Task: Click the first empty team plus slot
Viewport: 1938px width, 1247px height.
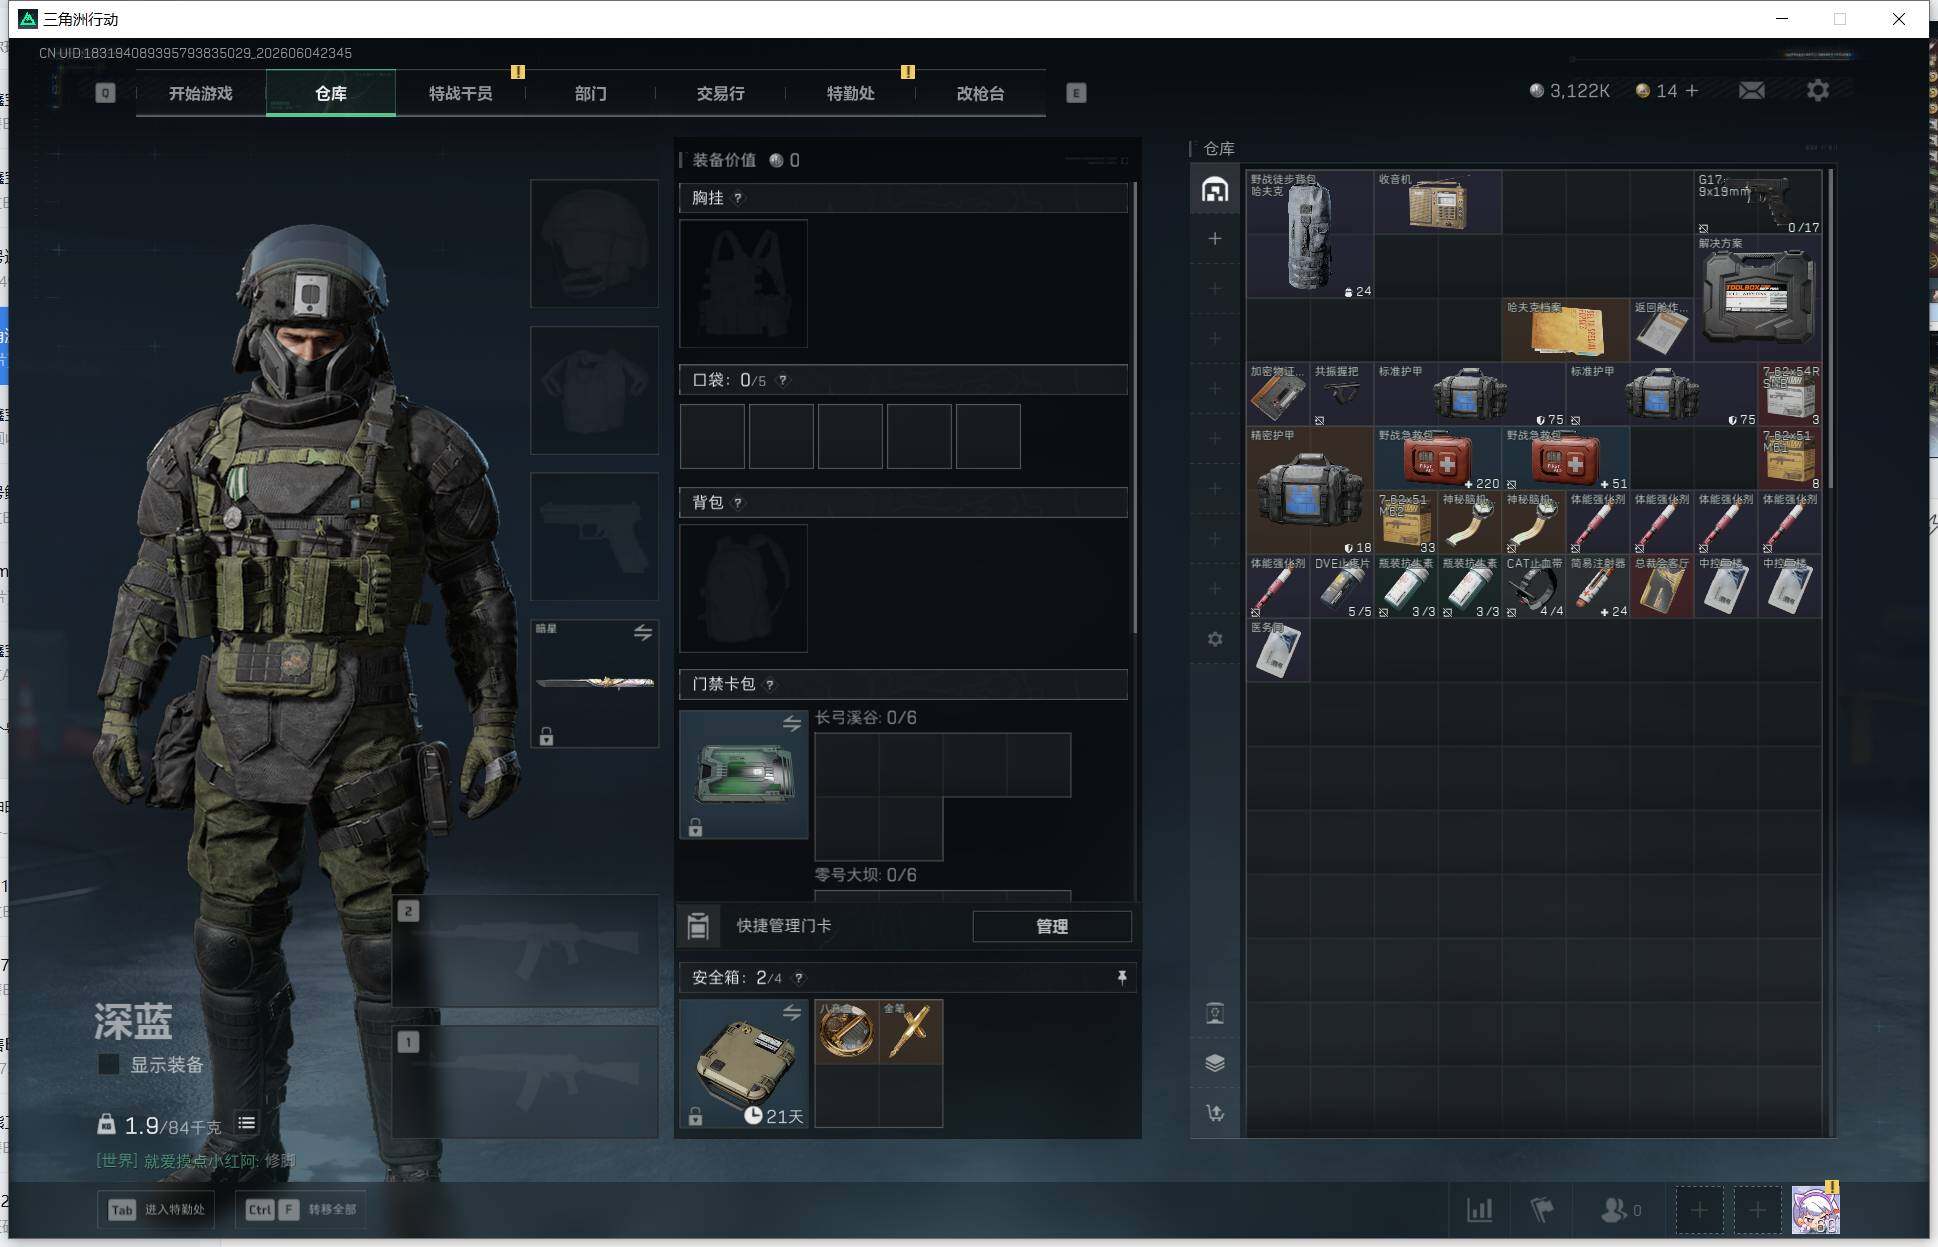Action: pyautogui.click(x=1699, y=1210)
